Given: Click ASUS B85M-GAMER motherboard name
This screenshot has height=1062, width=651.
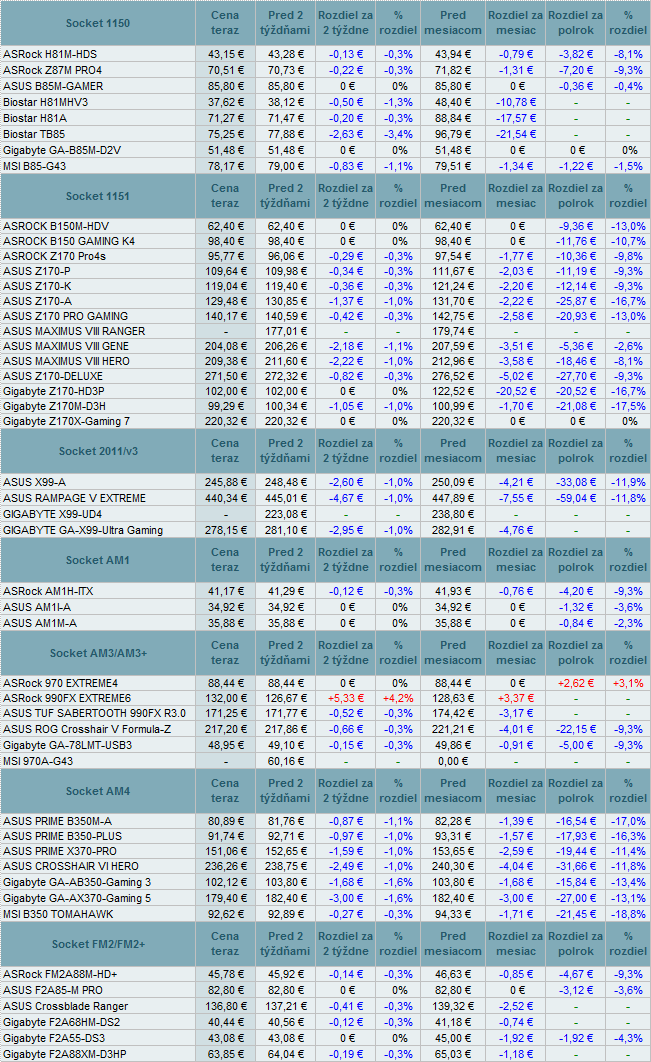Looking at the screenshot, I should tap(54, 87).
